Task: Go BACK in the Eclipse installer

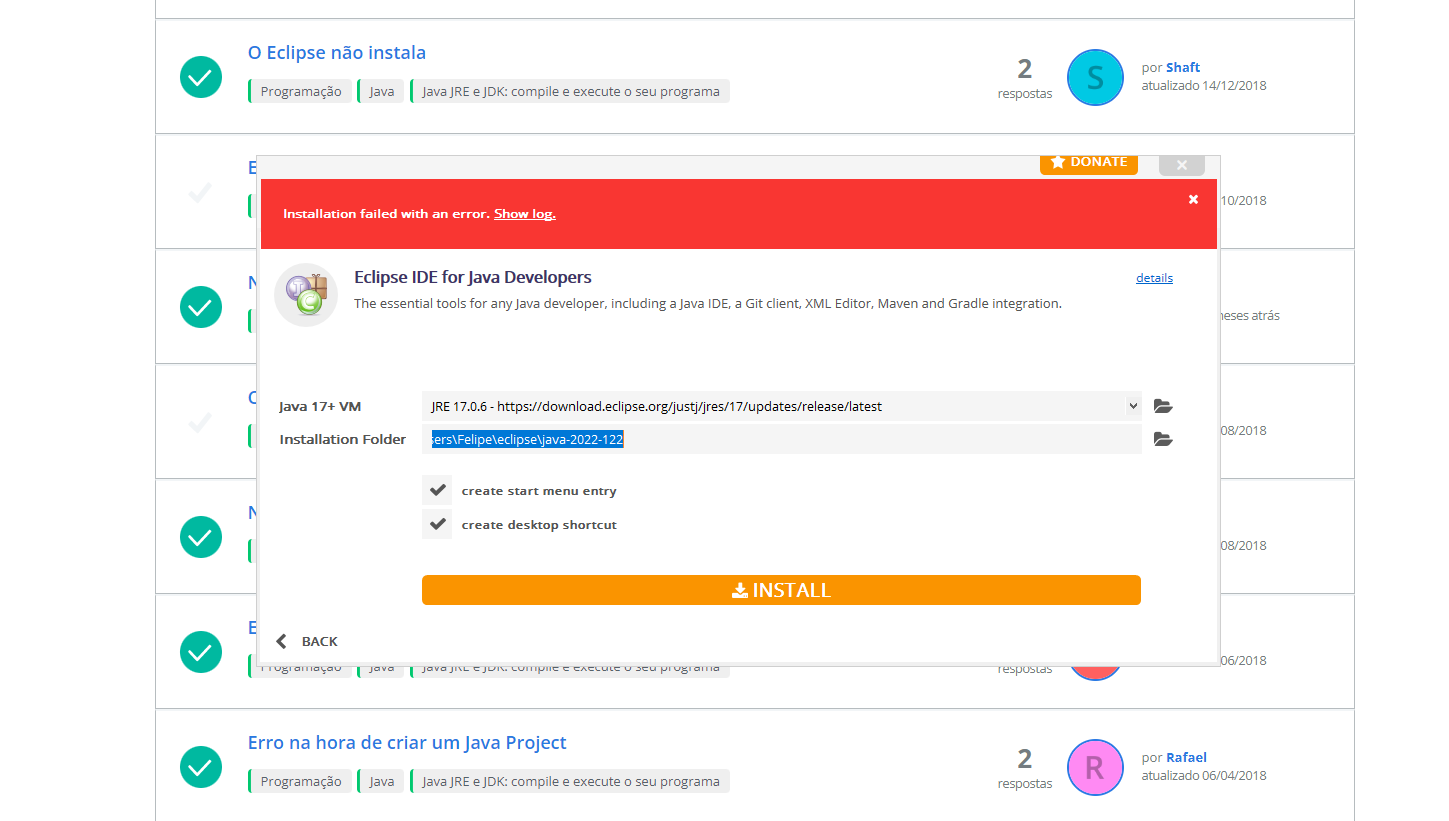Action: [x=308, y=641]
